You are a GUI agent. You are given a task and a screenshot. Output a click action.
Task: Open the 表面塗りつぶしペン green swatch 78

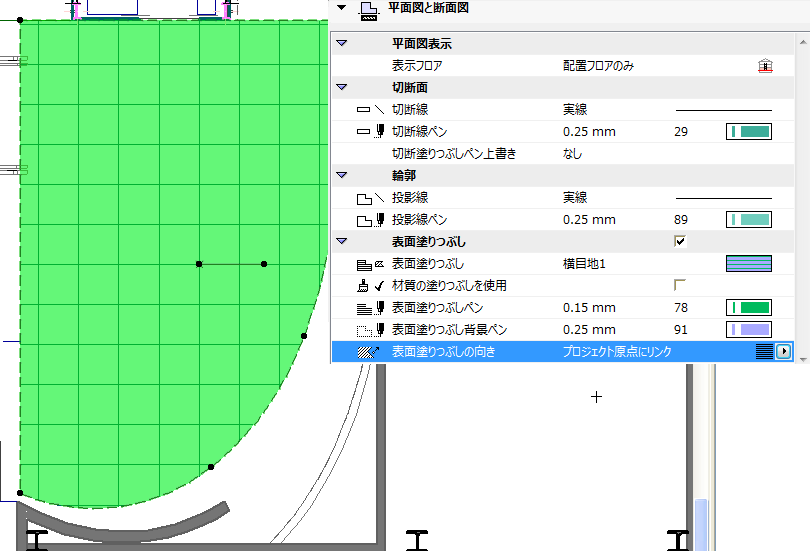tap(749, 307)
